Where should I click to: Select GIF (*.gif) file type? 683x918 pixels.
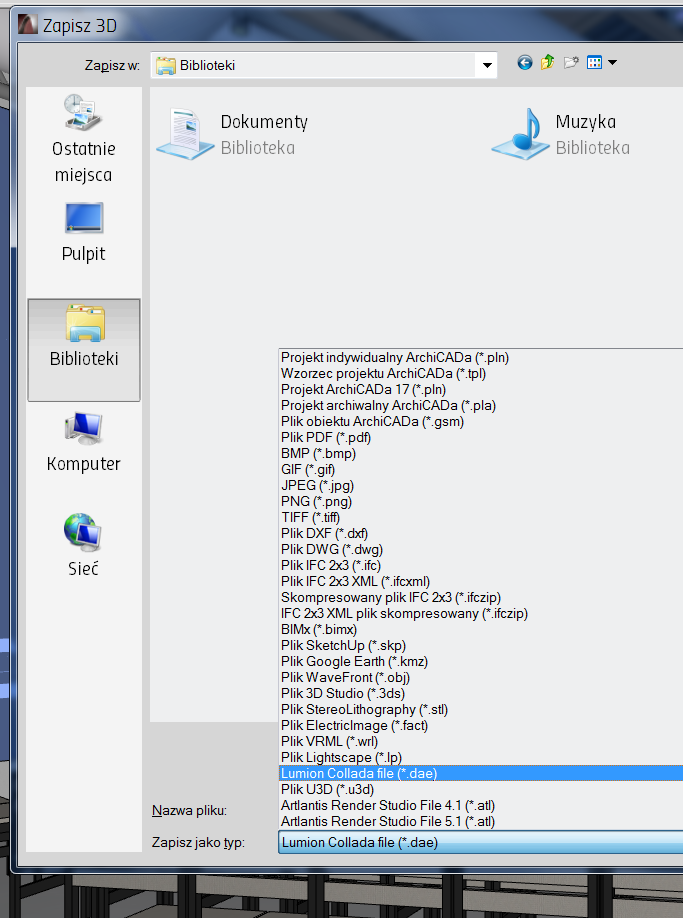[x=480, y=470]
